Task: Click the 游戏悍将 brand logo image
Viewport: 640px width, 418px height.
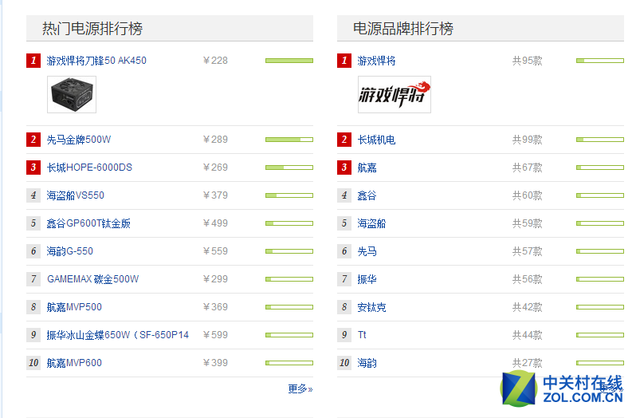Action: (x=394, y=94)
